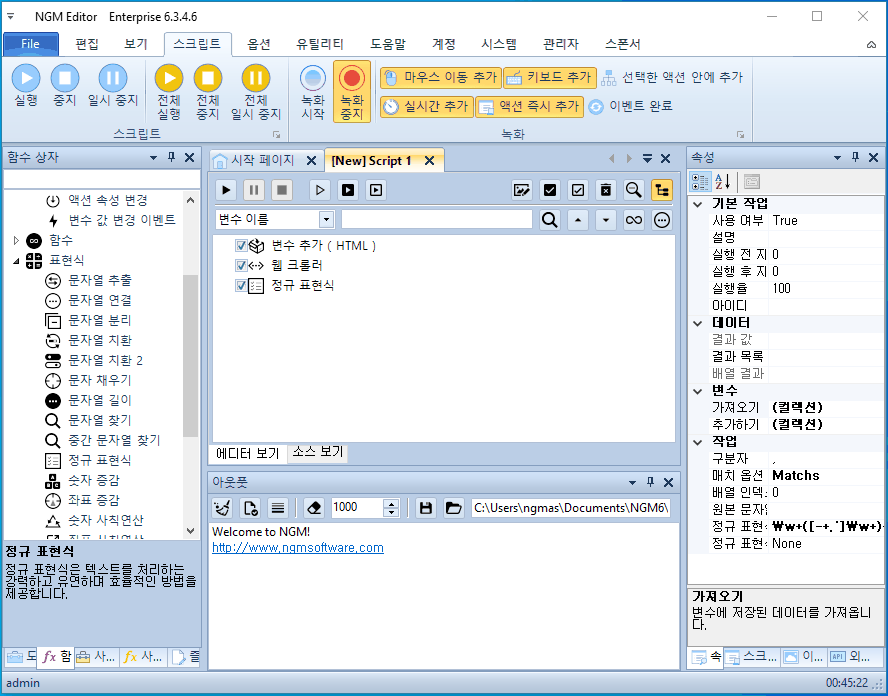The width and height of the screenshot is (888, 696).
Task: Uncheck the 변수 추가 ( HTML ) checkbox
Action: [x=241, y=246]
